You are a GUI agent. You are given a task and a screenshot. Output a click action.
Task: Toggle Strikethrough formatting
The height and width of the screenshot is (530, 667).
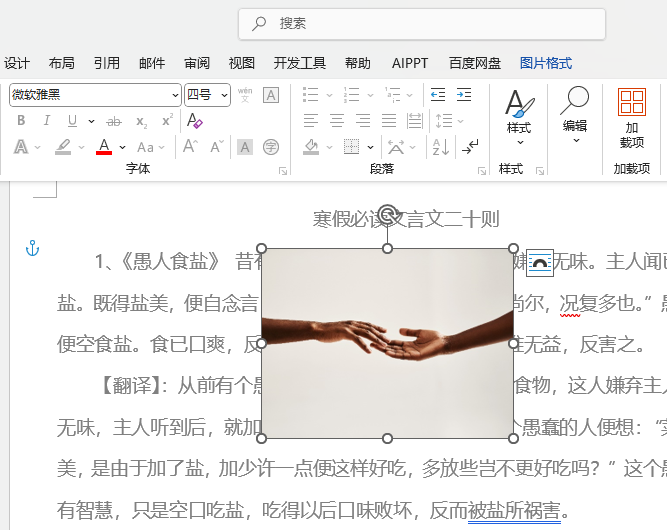click(114, 122)
